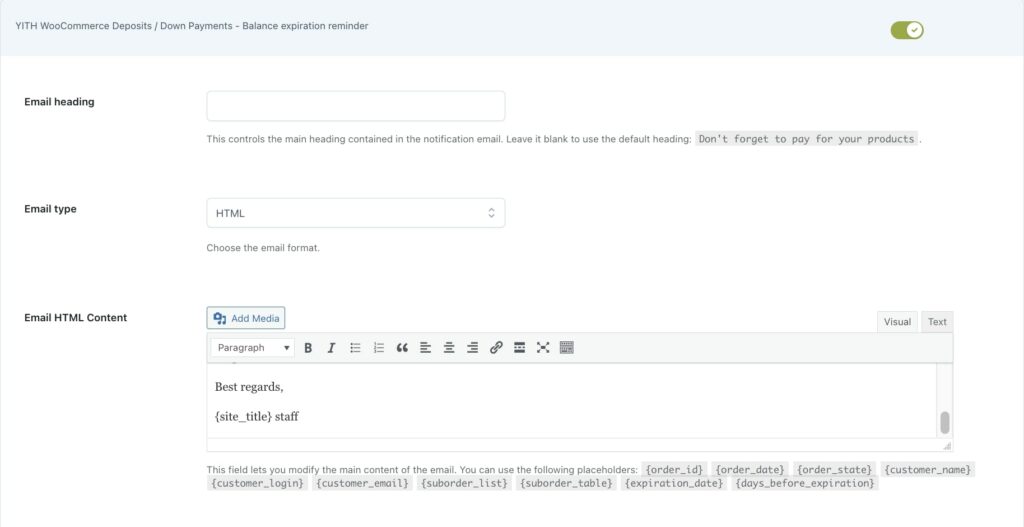Switch to the Visual editor tab
The image size is (1024, 527).
[x=897, y=322]
